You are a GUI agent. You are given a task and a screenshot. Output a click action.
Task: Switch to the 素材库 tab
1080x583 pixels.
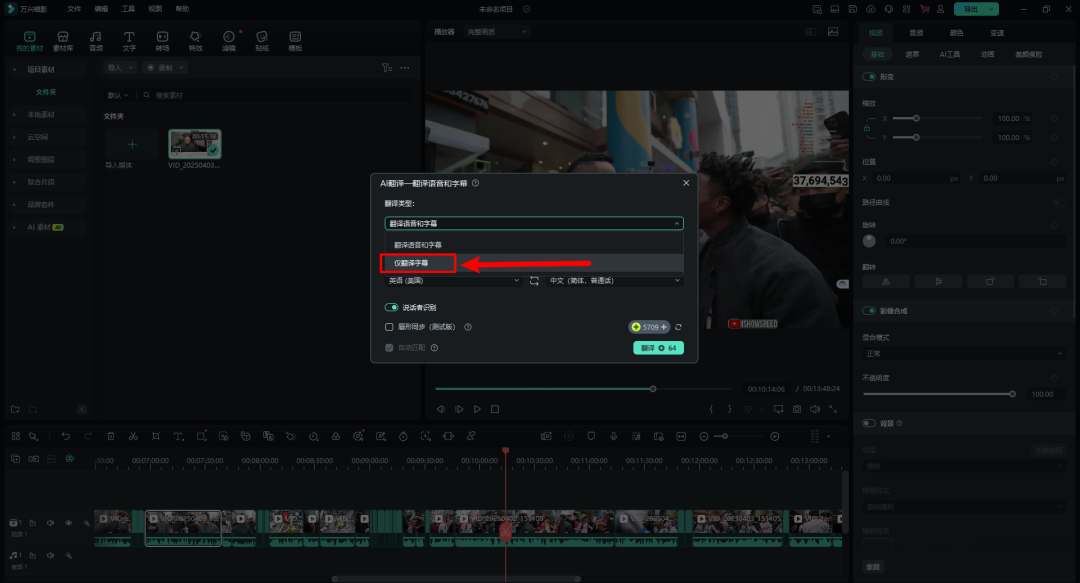point(63,41)
